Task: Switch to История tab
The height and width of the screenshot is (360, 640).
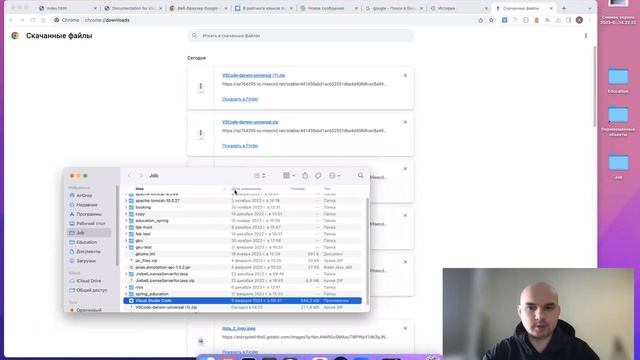Action: (459, 8)
